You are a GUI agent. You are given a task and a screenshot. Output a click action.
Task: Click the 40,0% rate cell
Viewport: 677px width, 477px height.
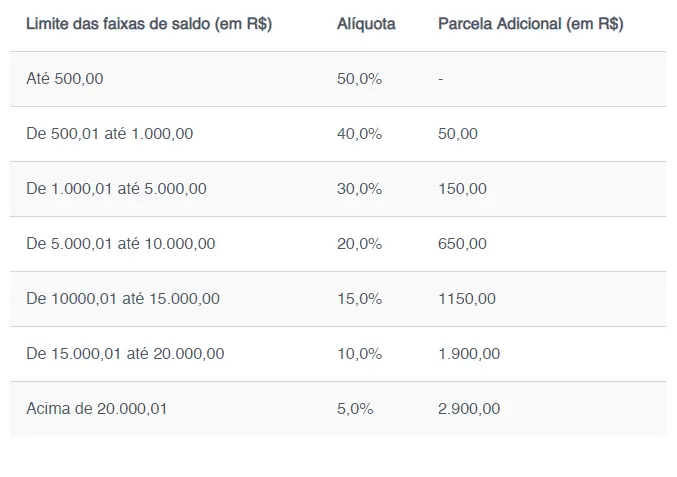[x=359, y=134]
